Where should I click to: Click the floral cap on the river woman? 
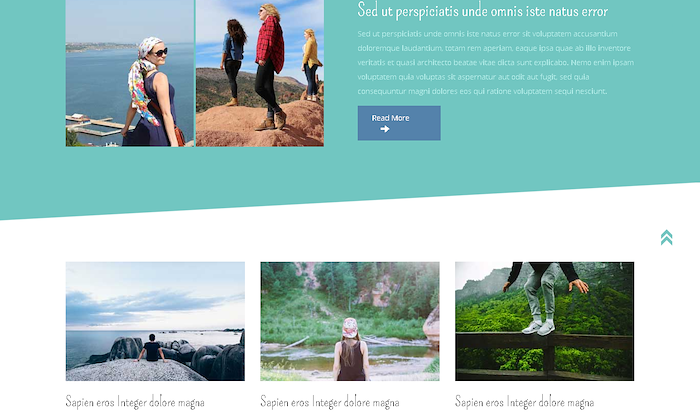(x=350, y=328)
